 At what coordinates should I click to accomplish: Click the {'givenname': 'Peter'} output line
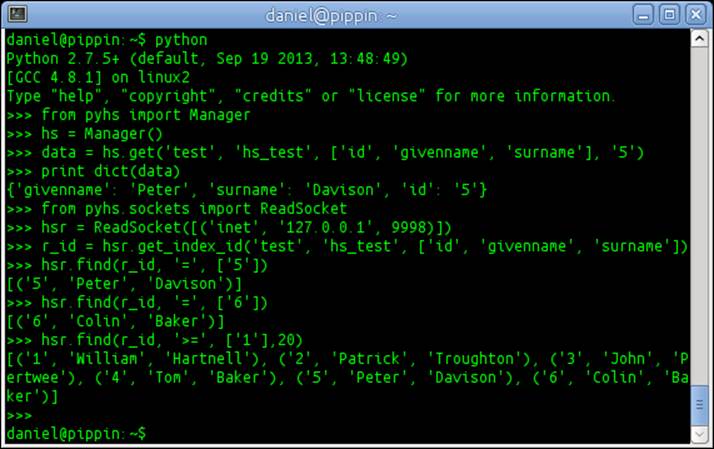coord(247,190)
